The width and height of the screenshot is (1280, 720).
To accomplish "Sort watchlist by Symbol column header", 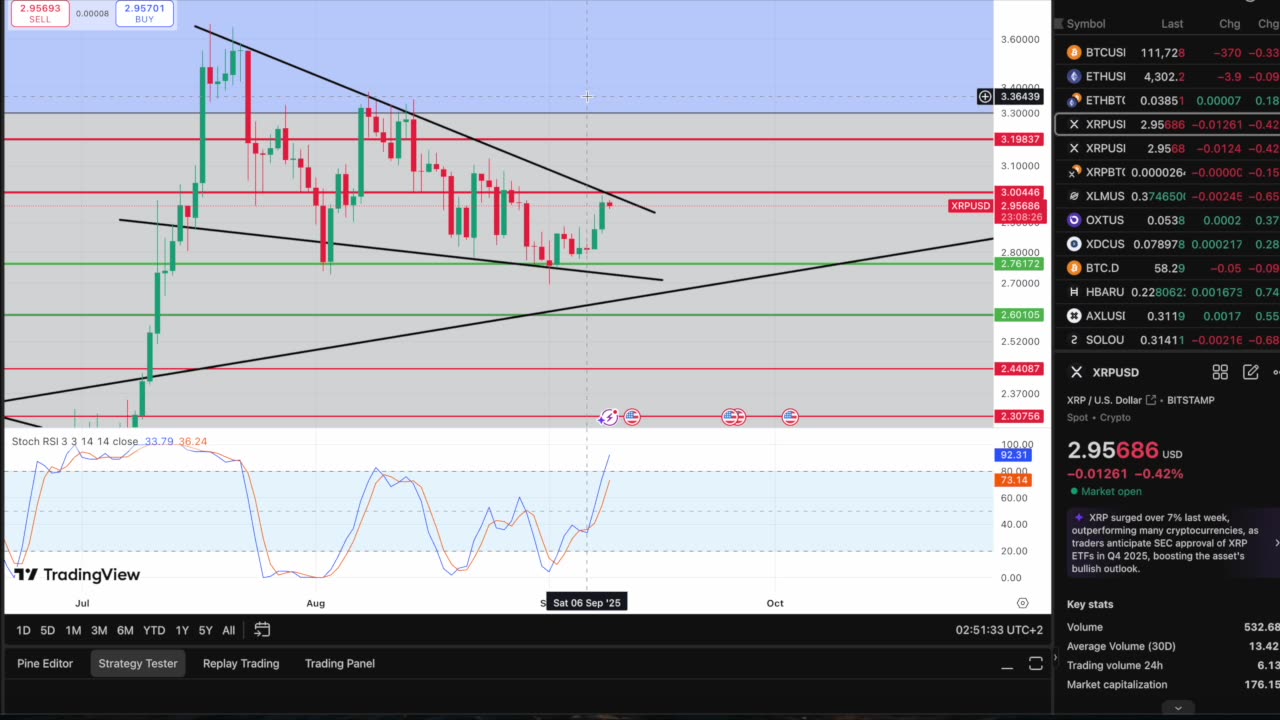I will [x=1086, y=24].
